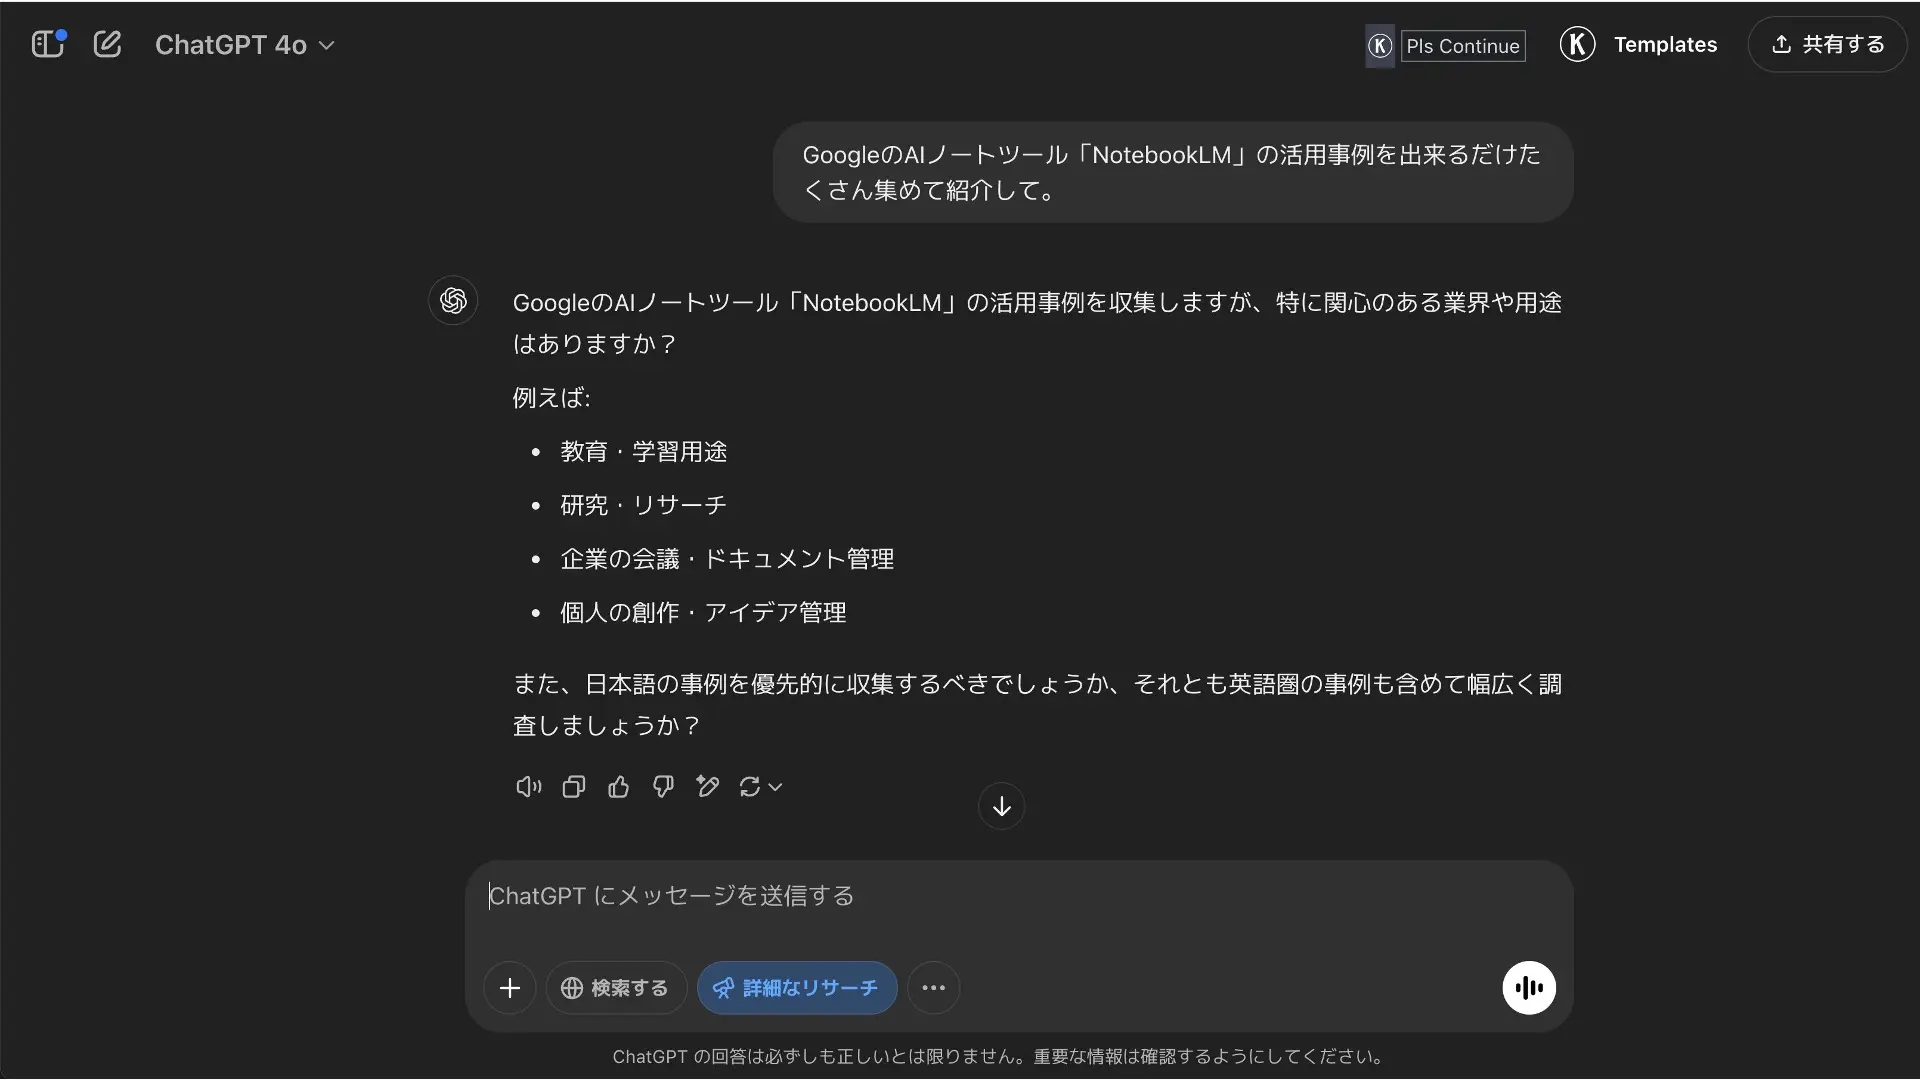
Task: Open the ChatGPT 4o model dropdown
Action: click(245, 45)
